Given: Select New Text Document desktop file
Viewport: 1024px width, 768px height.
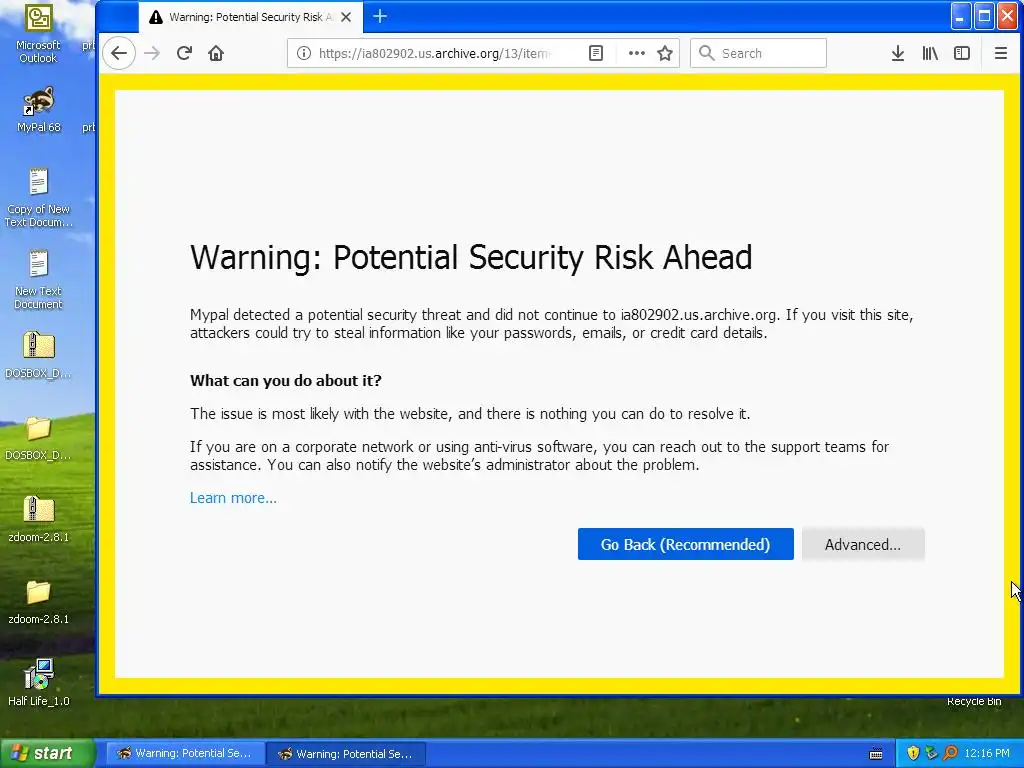Looking at the screenshot, I should tap(38, 280).
